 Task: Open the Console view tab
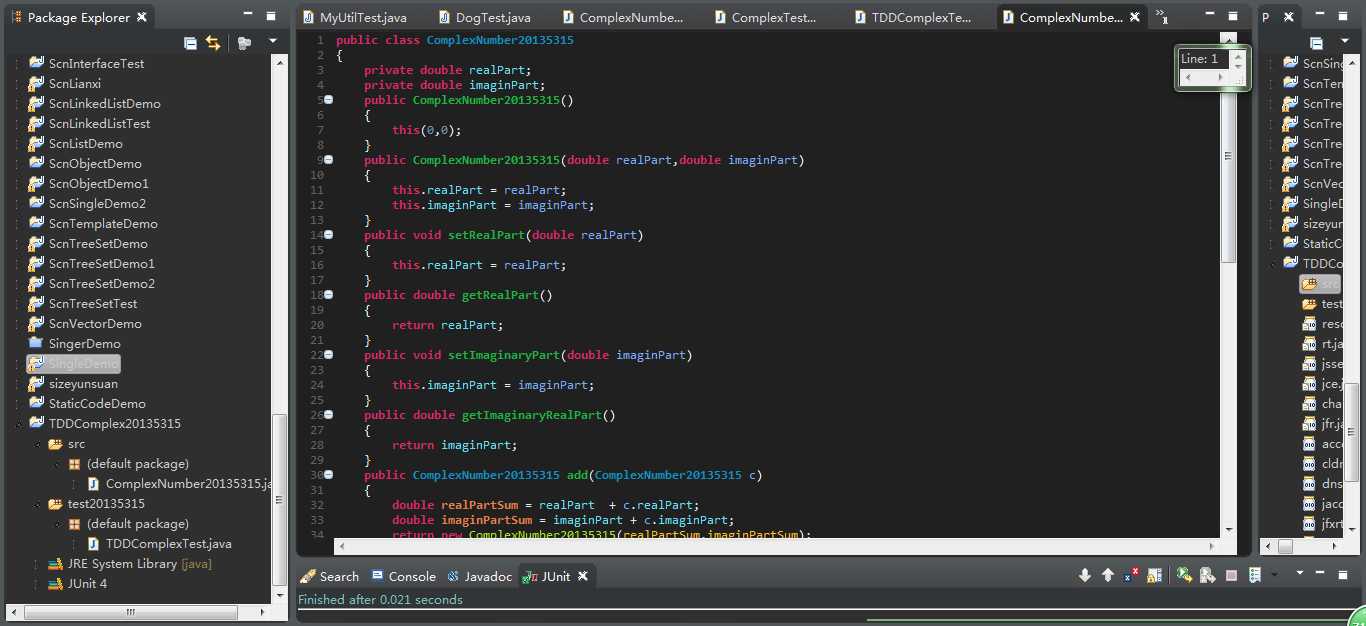coord(403,576)
